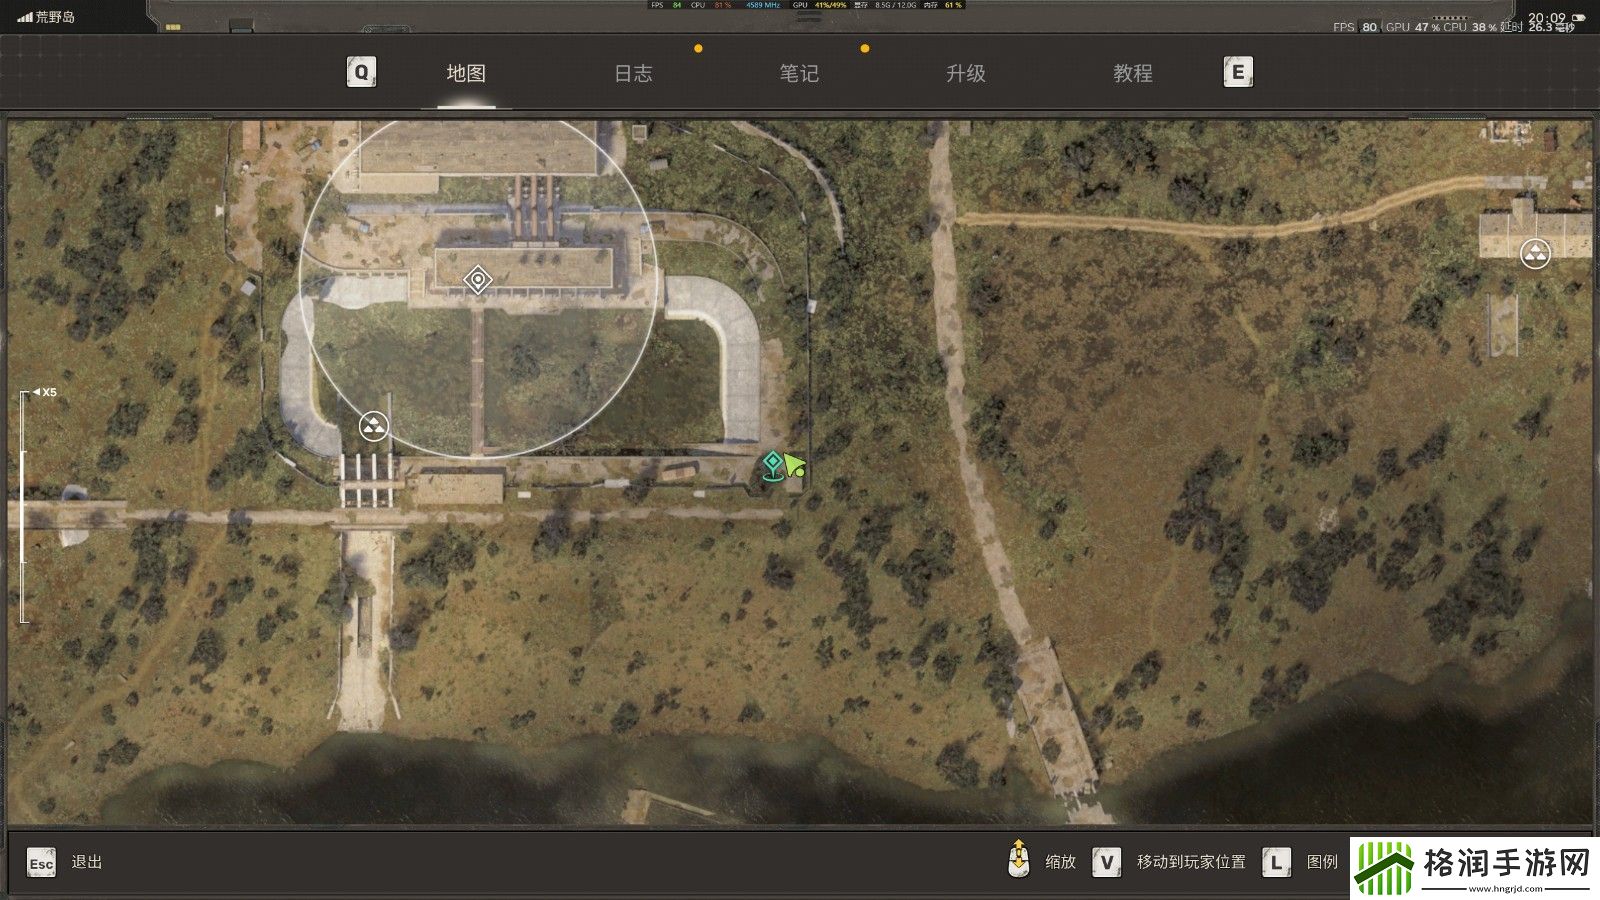Viewport: 1600px width, 900px height.
Task: Click the L key legend icon
Action: tap(1276, 862)
